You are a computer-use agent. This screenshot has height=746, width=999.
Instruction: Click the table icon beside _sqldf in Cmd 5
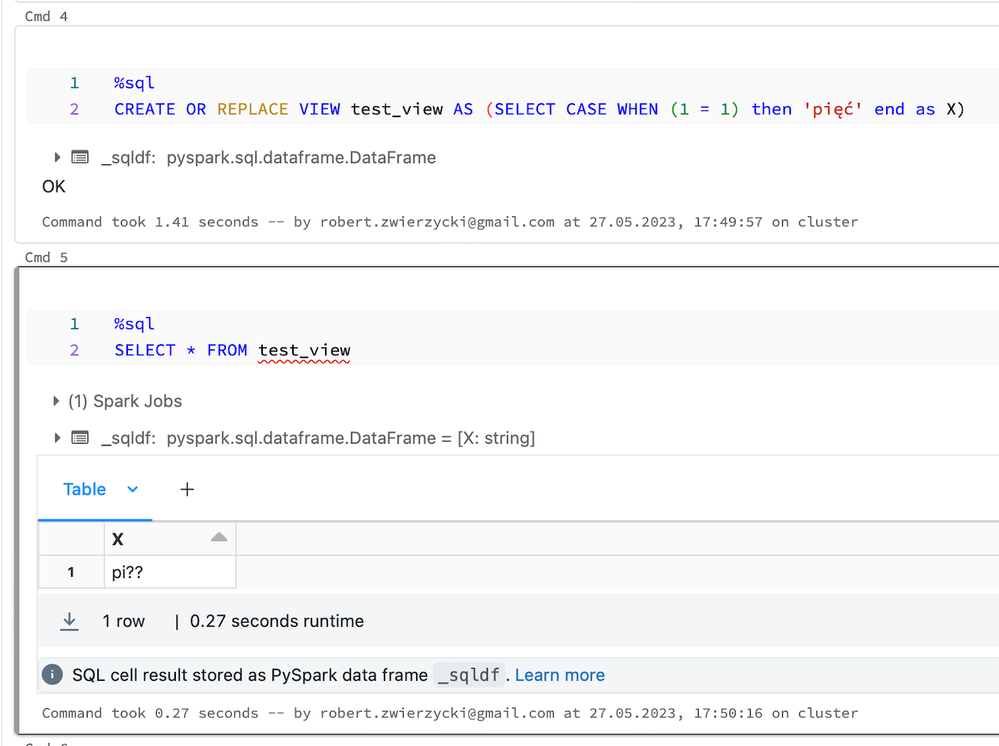[80, 438]
